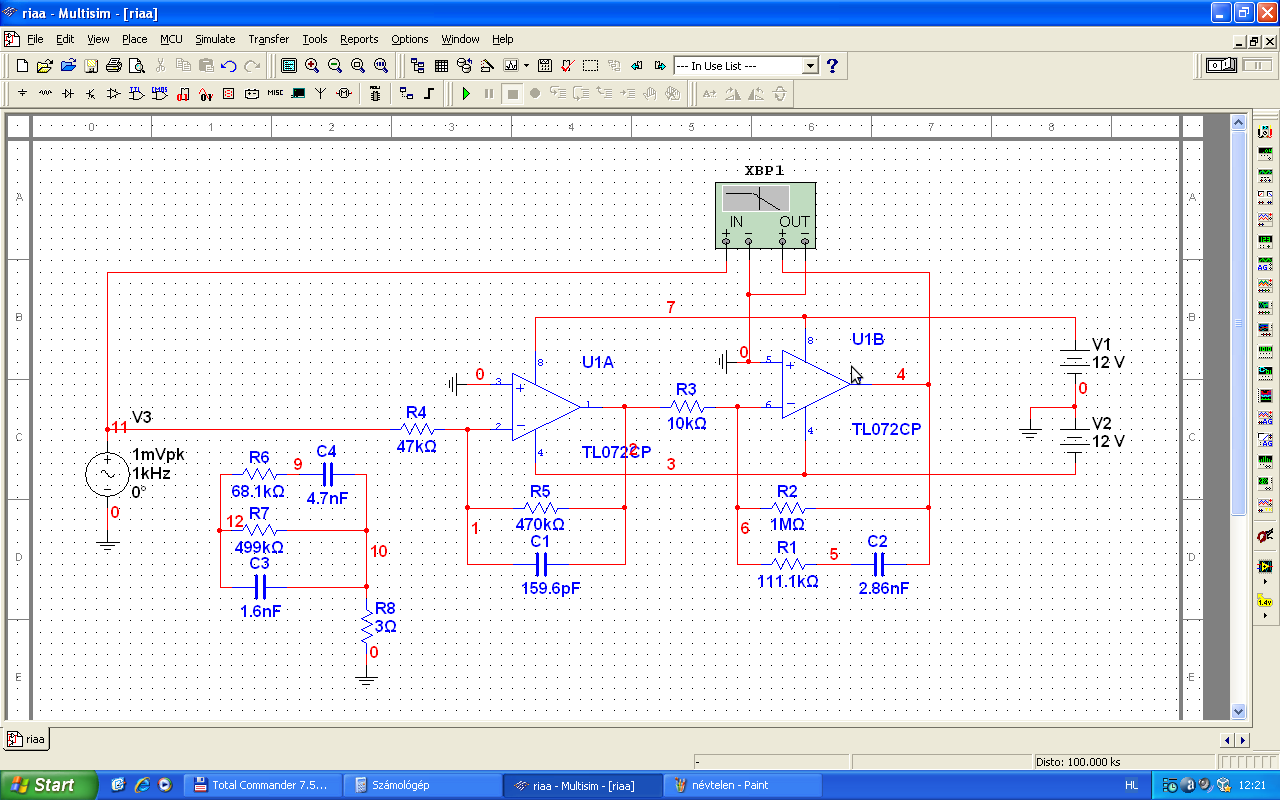Add a measurement probe from instruments toolbar
The height and width of the screenshot is (800, 1280).
pyautogui.click(x=1264, y=601)
